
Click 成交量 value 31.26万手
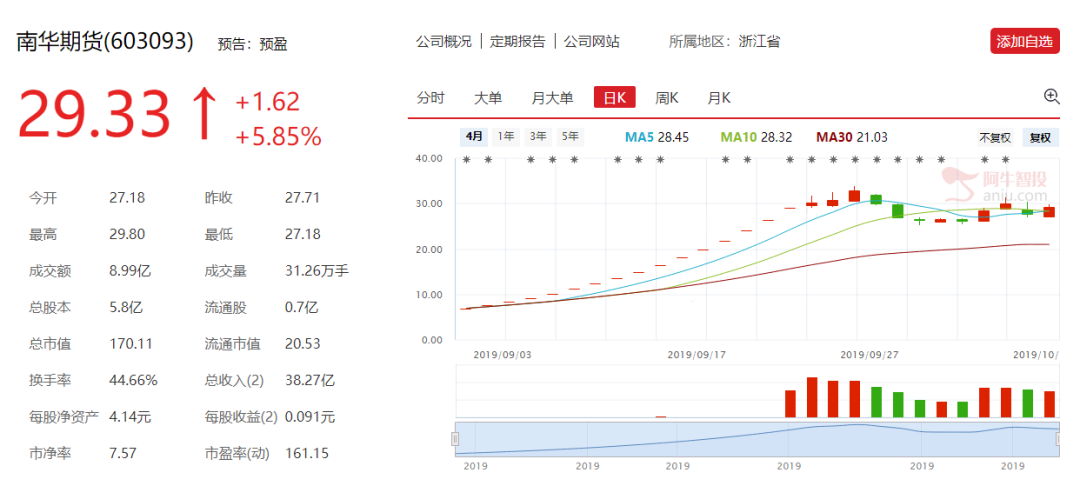317,271
